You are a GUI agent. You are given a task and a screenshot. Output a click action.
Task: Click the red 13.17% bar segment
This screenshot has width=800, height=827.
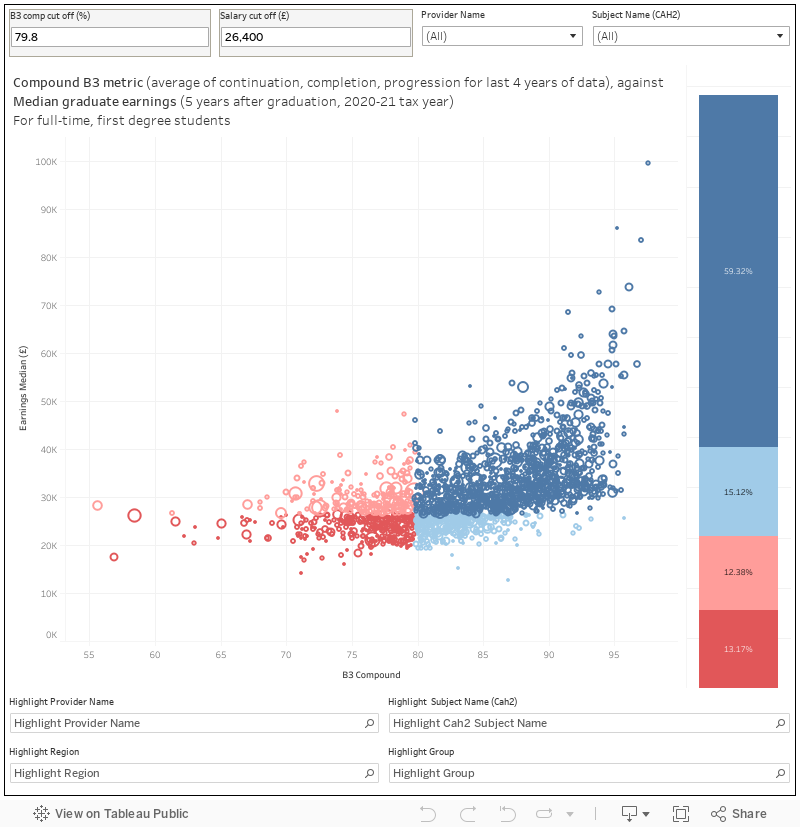[x=738, y=649]
